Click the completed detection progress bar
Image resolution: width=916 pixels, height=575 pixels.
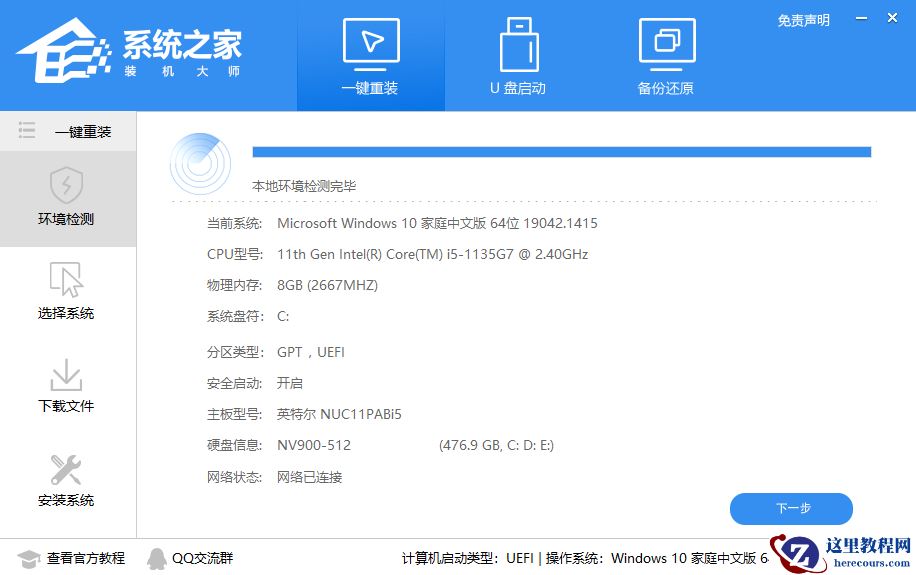(x=561, y=152)
